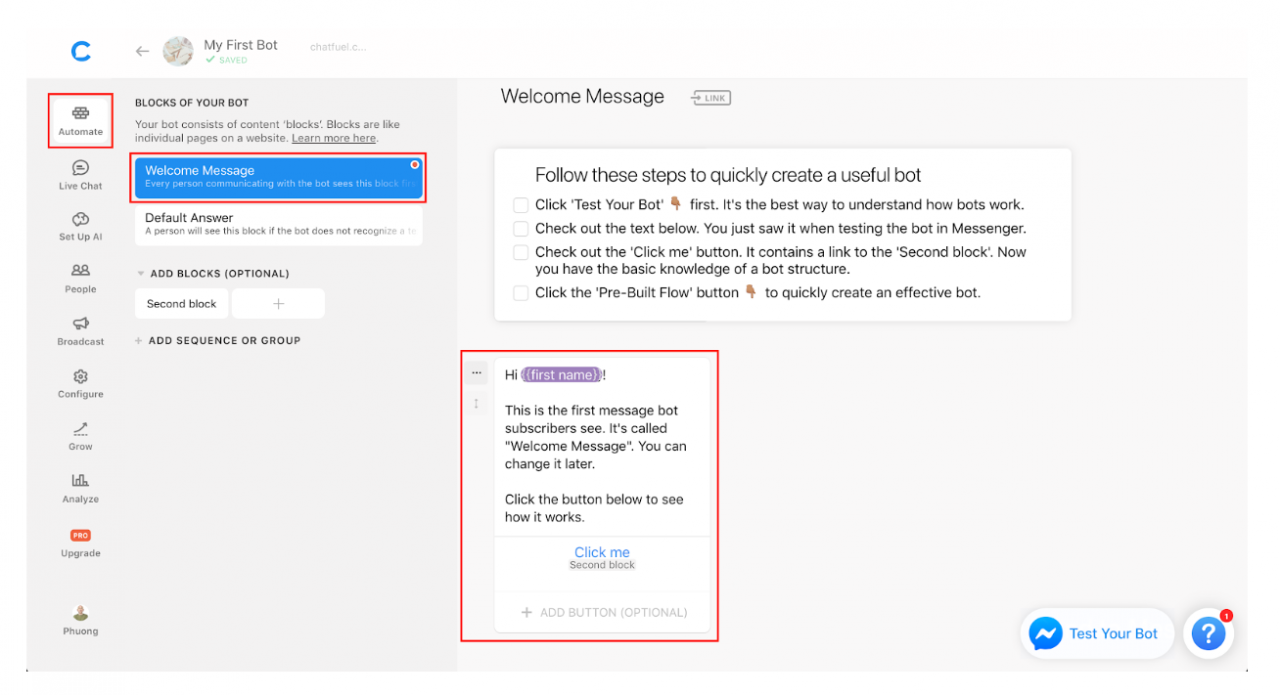The height and width of the screenshot is (695, 1280).
Task: Open the three-dot menu on text card
Action: click(x=476, y=373)
